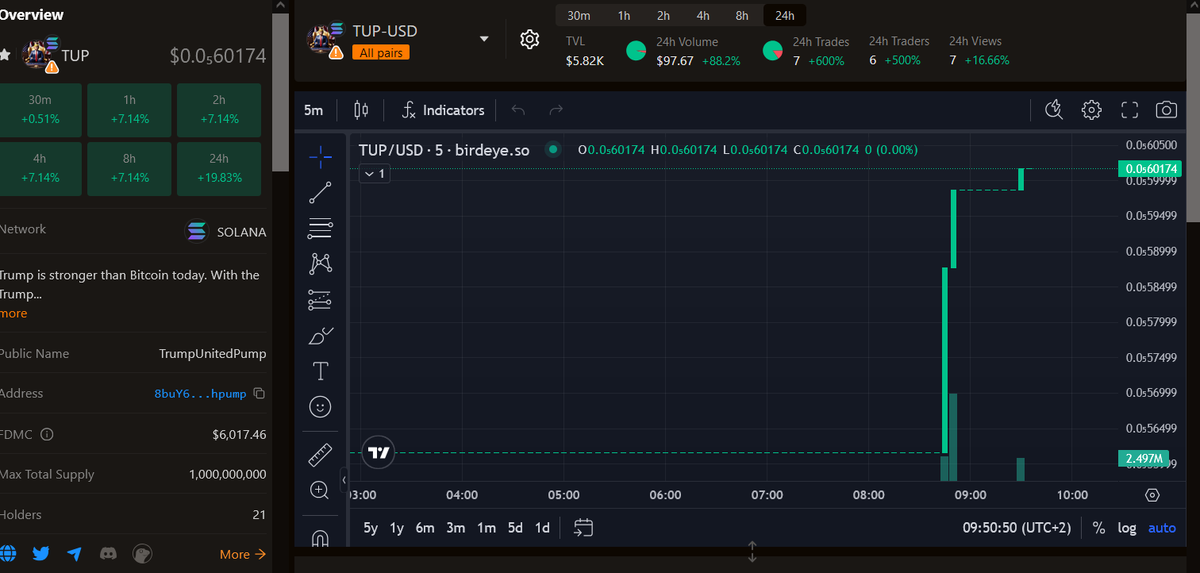
Task: Toggle symbol status dot in chart legend
Action: [552, 150]
